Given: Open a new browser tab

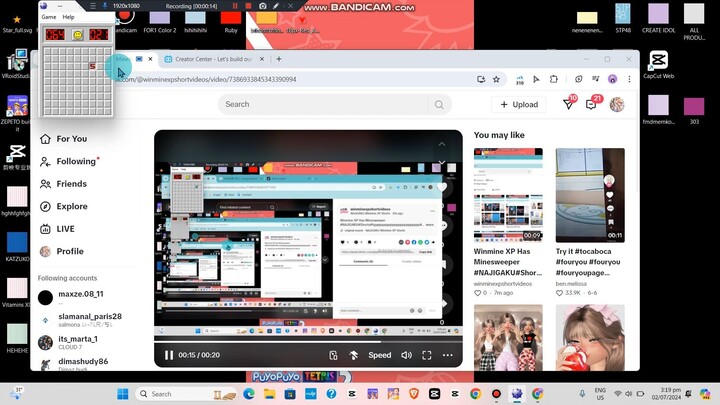Looking at the screenshot, I should pos(279,59).
